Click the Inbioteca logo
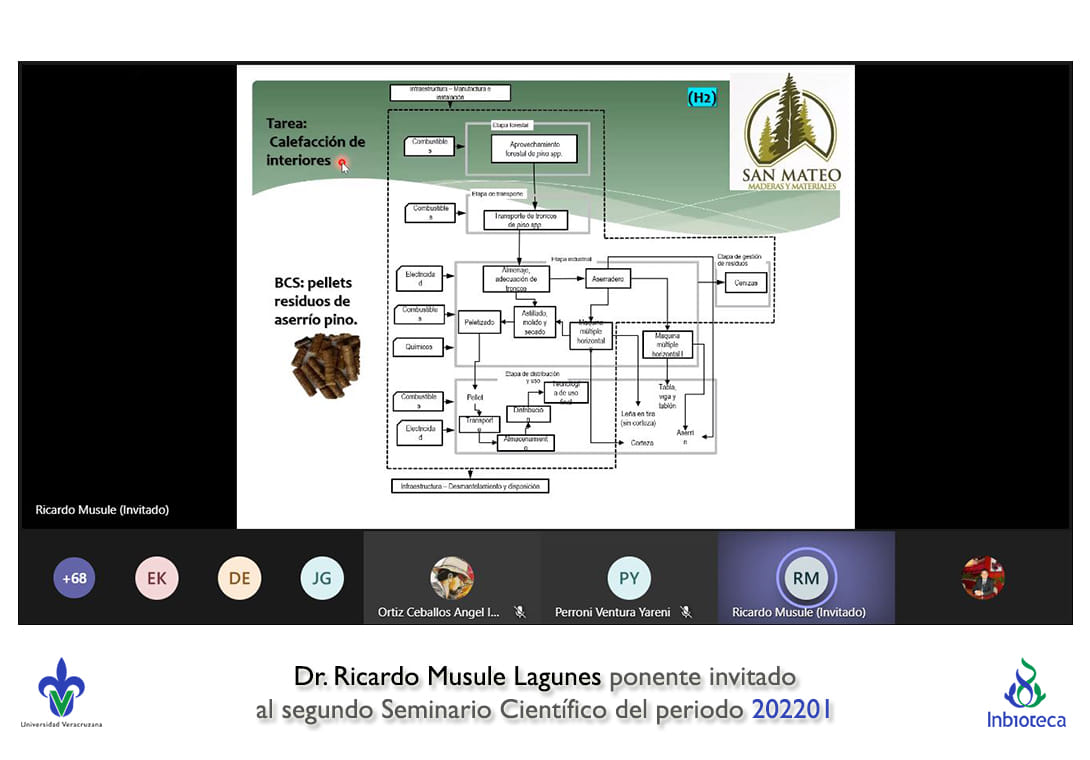 pos(1025,693)
